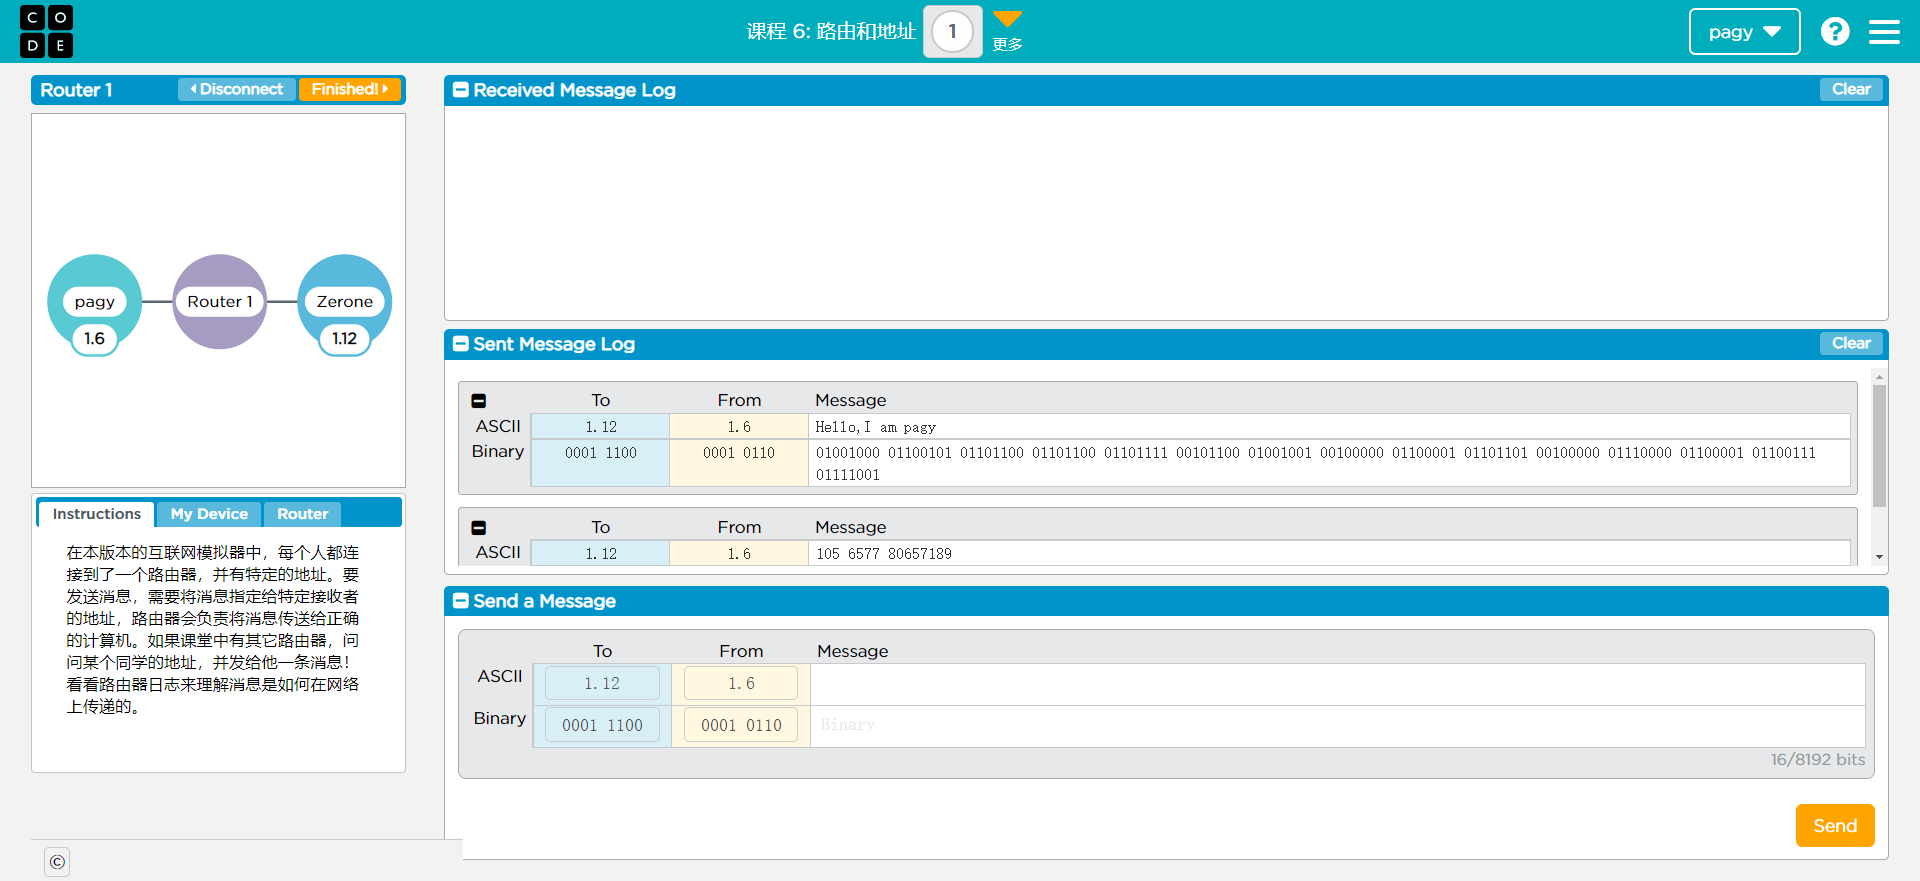
Task: Clear the Sent Message Log
Action: click(1851, 343)
